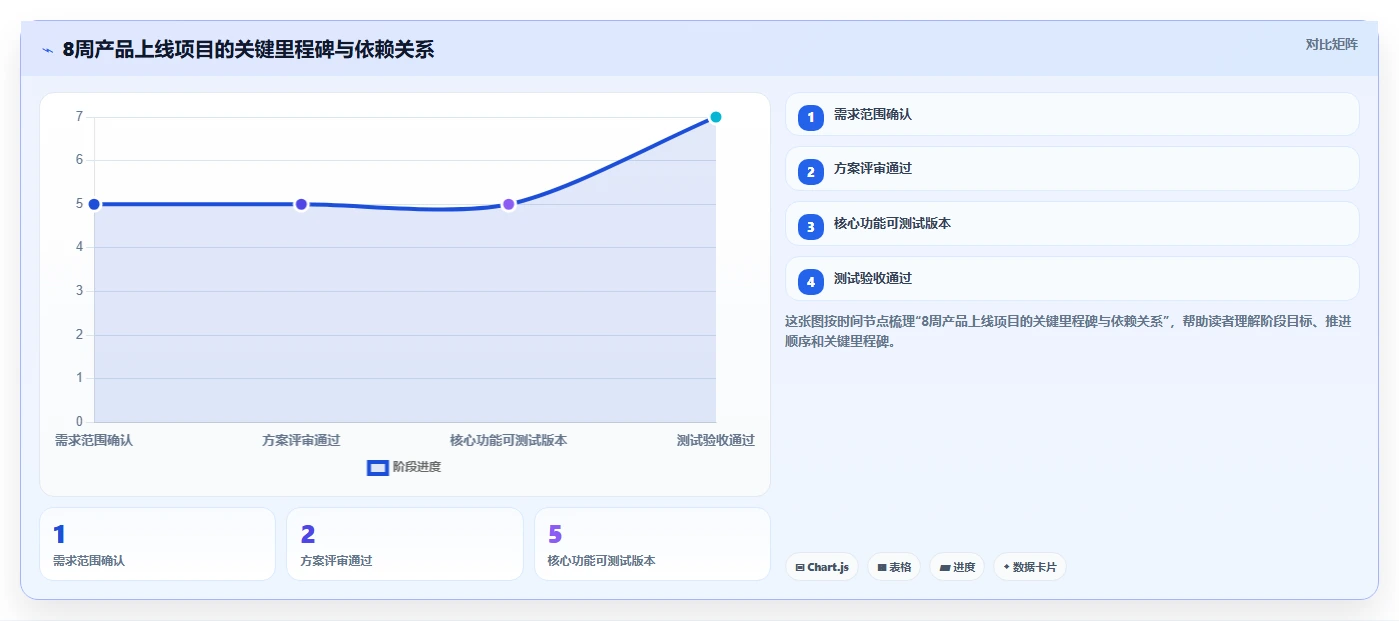The width and height of the screenshot is (1399, 621).
Task: Toggle the 阶段进度 legend entry
Action: coord(404,467)
